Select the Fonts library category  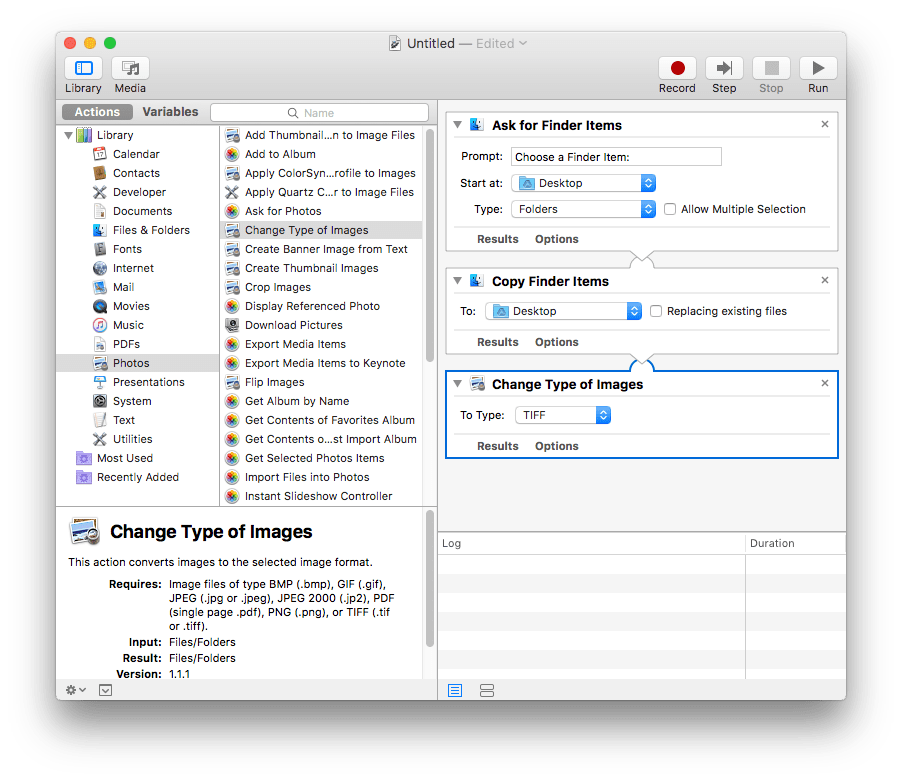click(127, 249)
